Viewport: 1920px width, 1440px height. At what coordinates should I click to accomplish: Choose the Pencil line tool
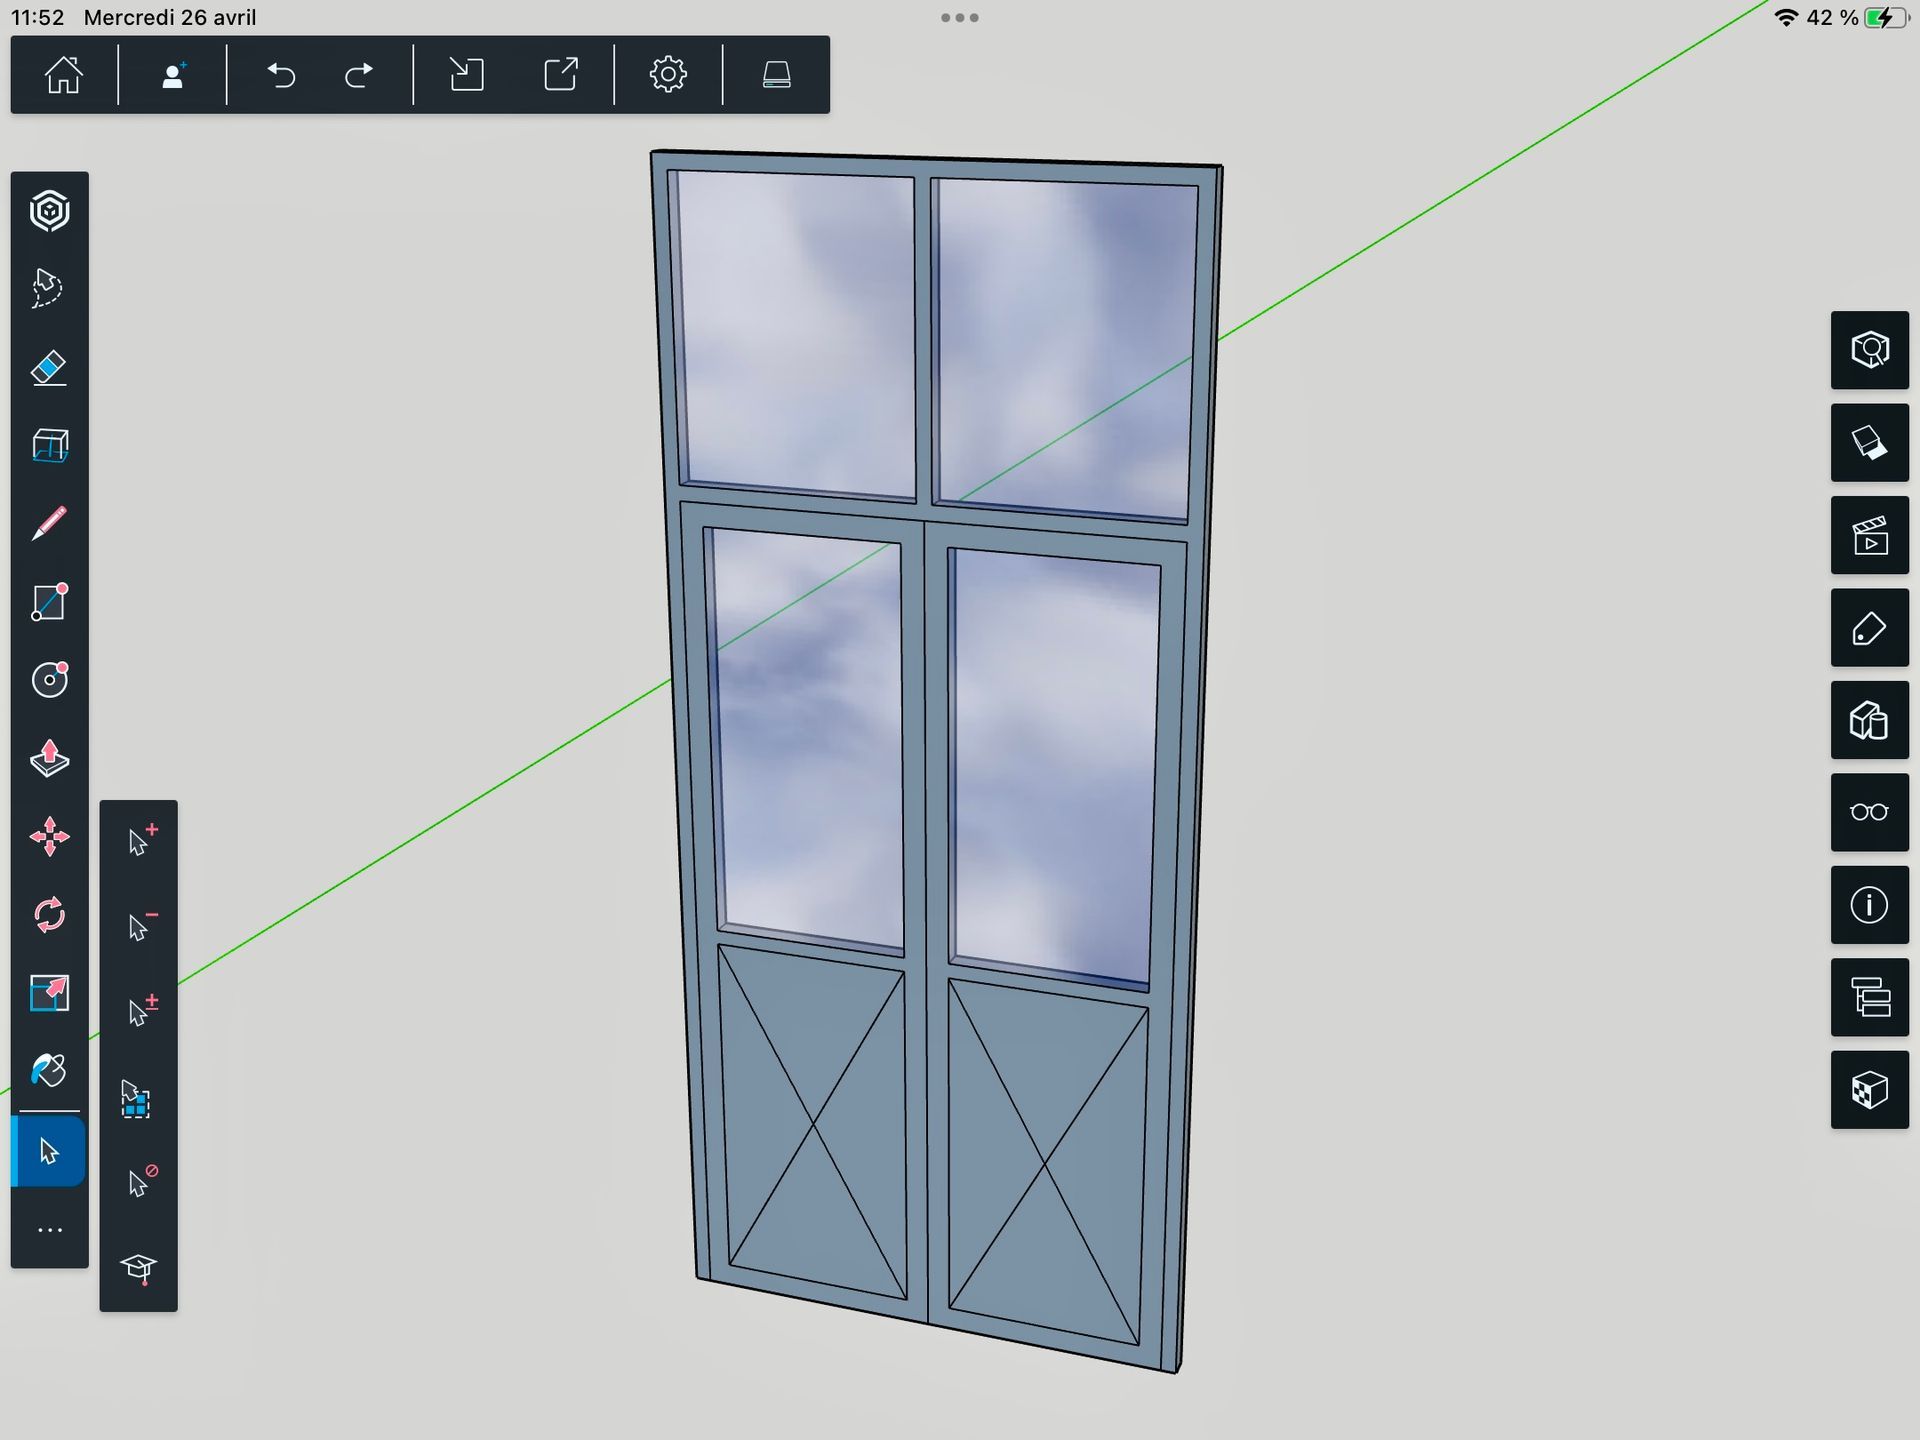pyautogui.click(x=49, y=523)
